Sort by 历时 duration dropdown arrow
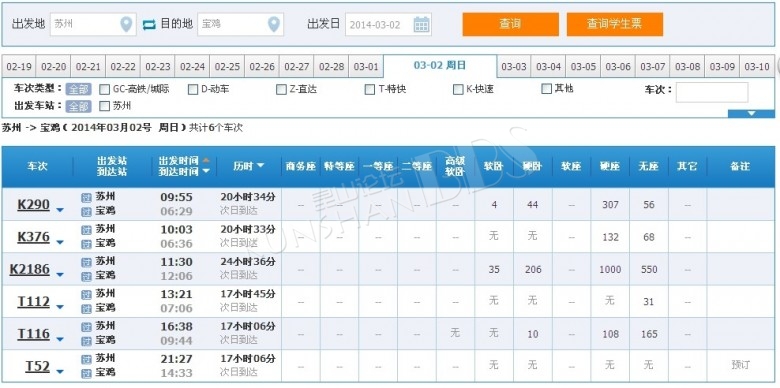The image size is (780, 388). tap(260, 166)
